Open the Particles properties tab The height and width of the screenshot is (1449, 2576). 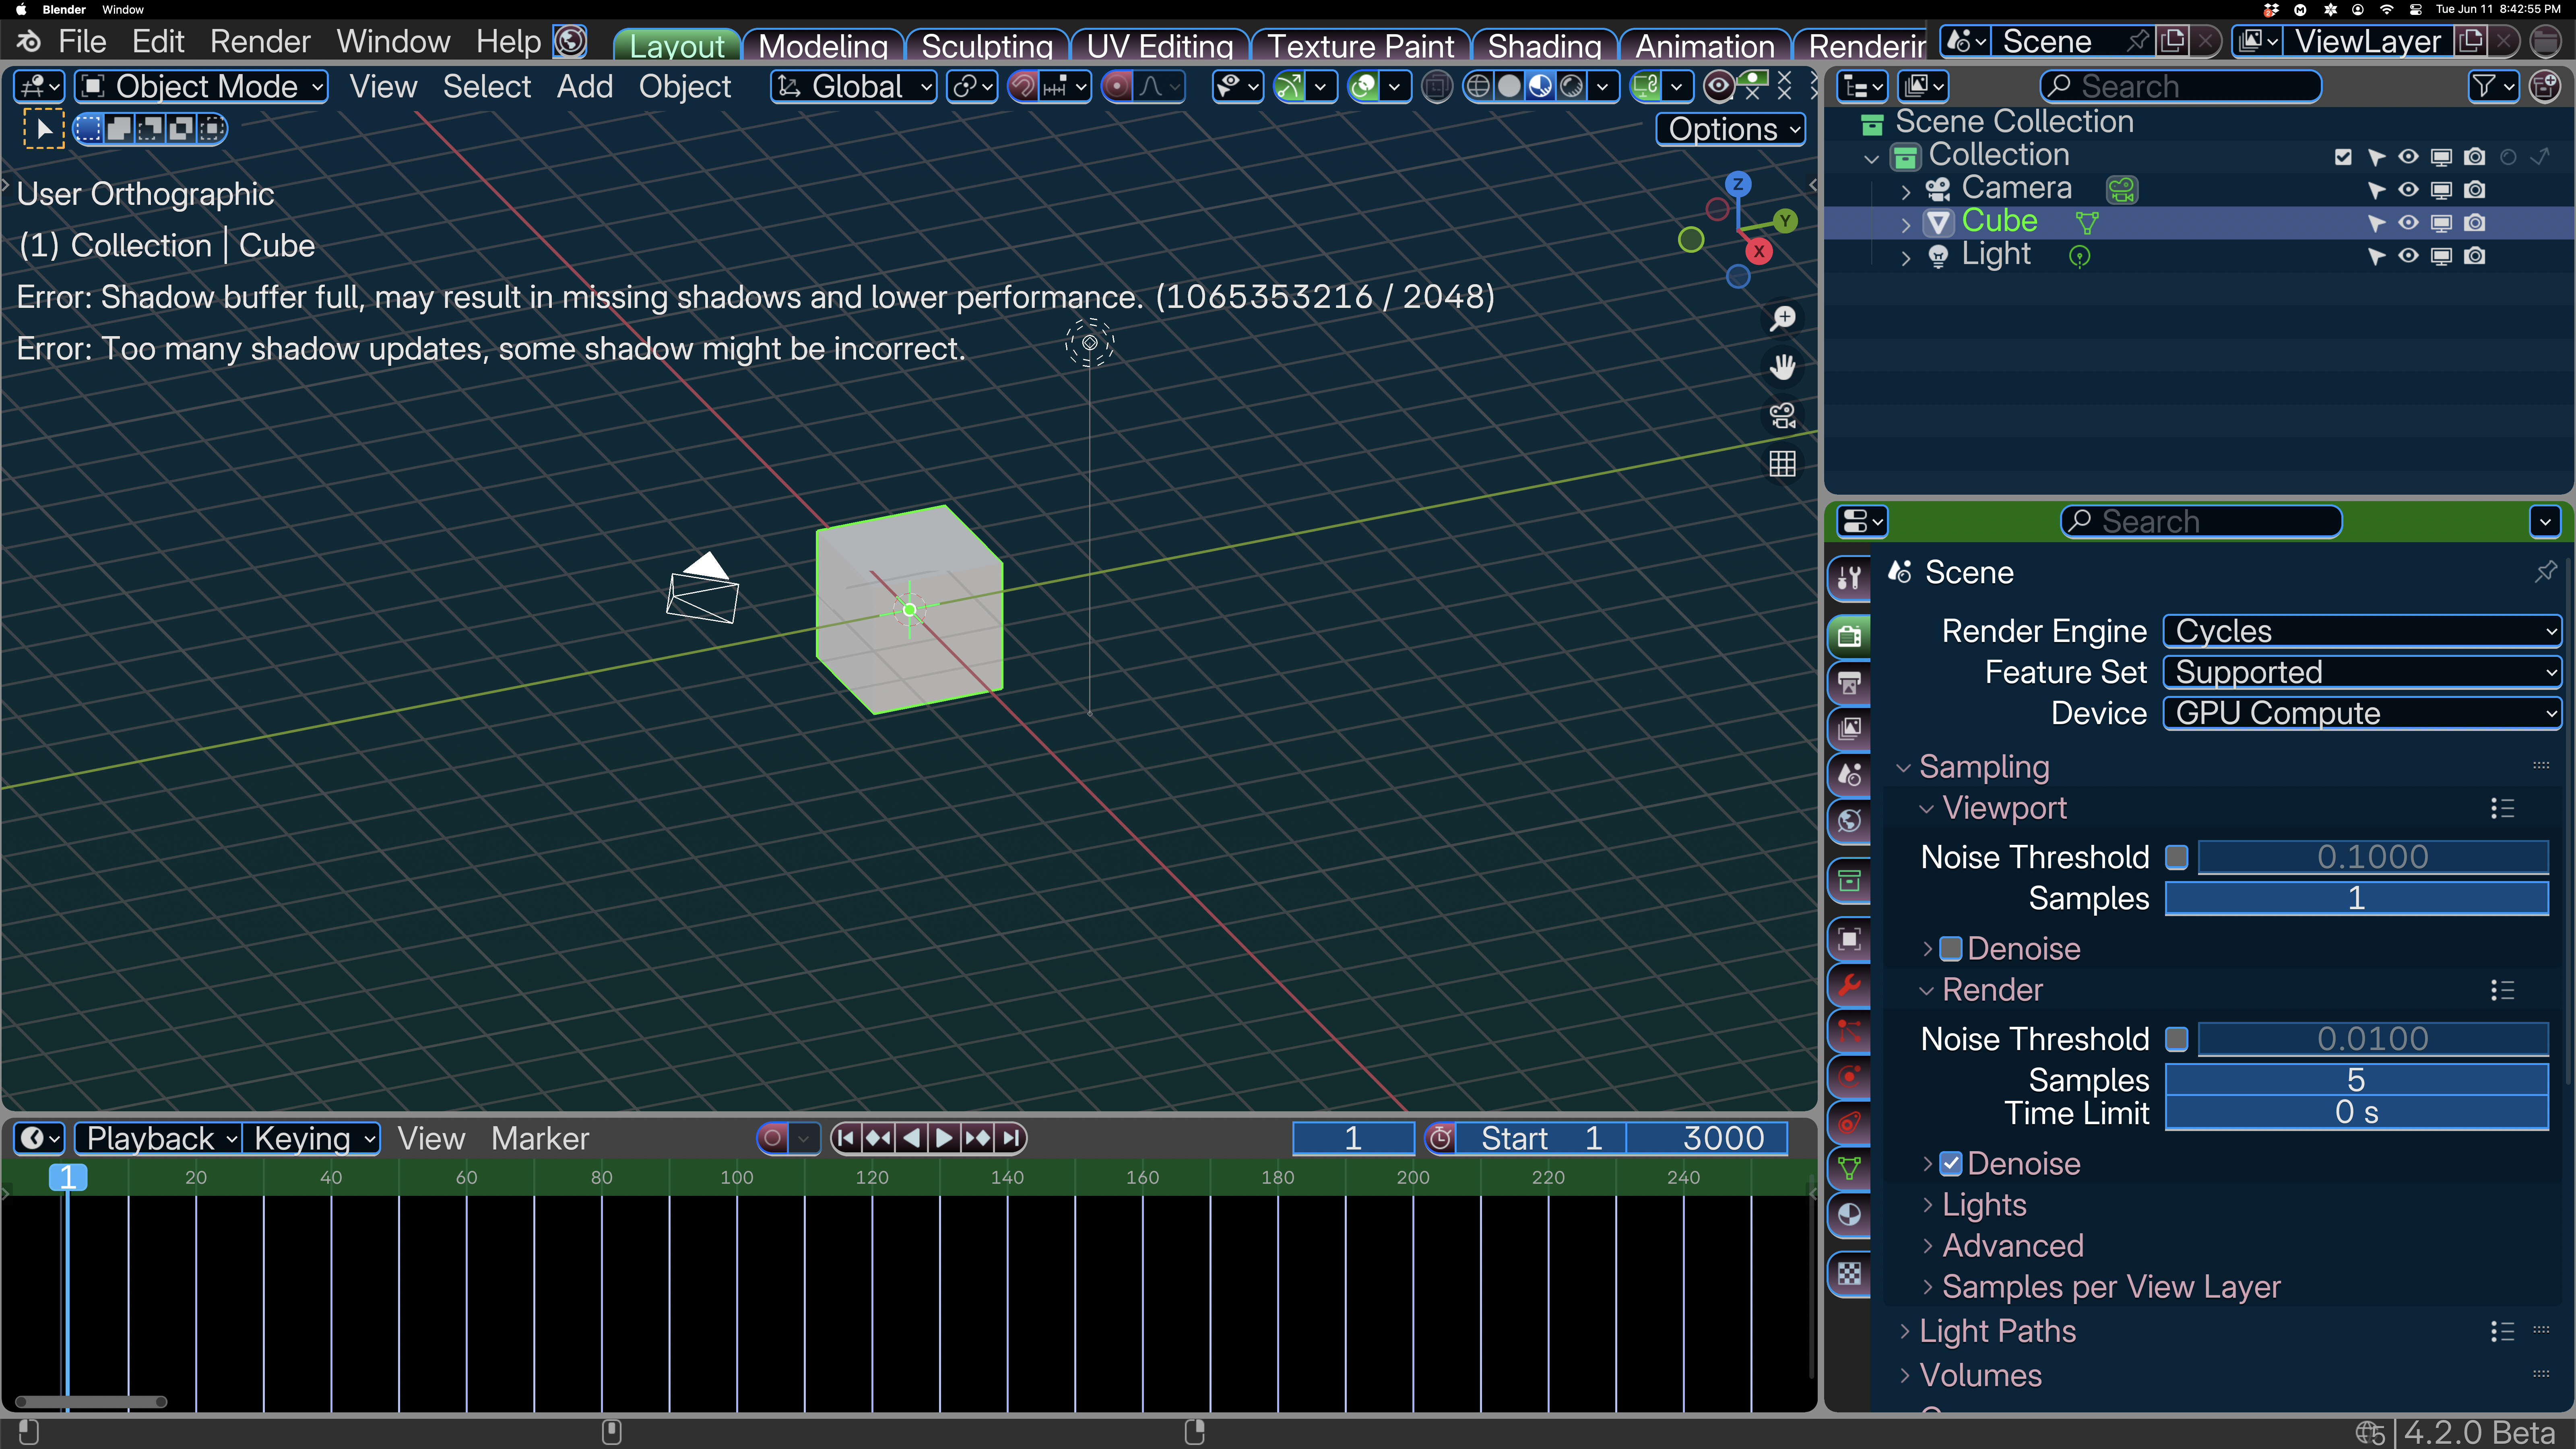coord(1849,1031)
